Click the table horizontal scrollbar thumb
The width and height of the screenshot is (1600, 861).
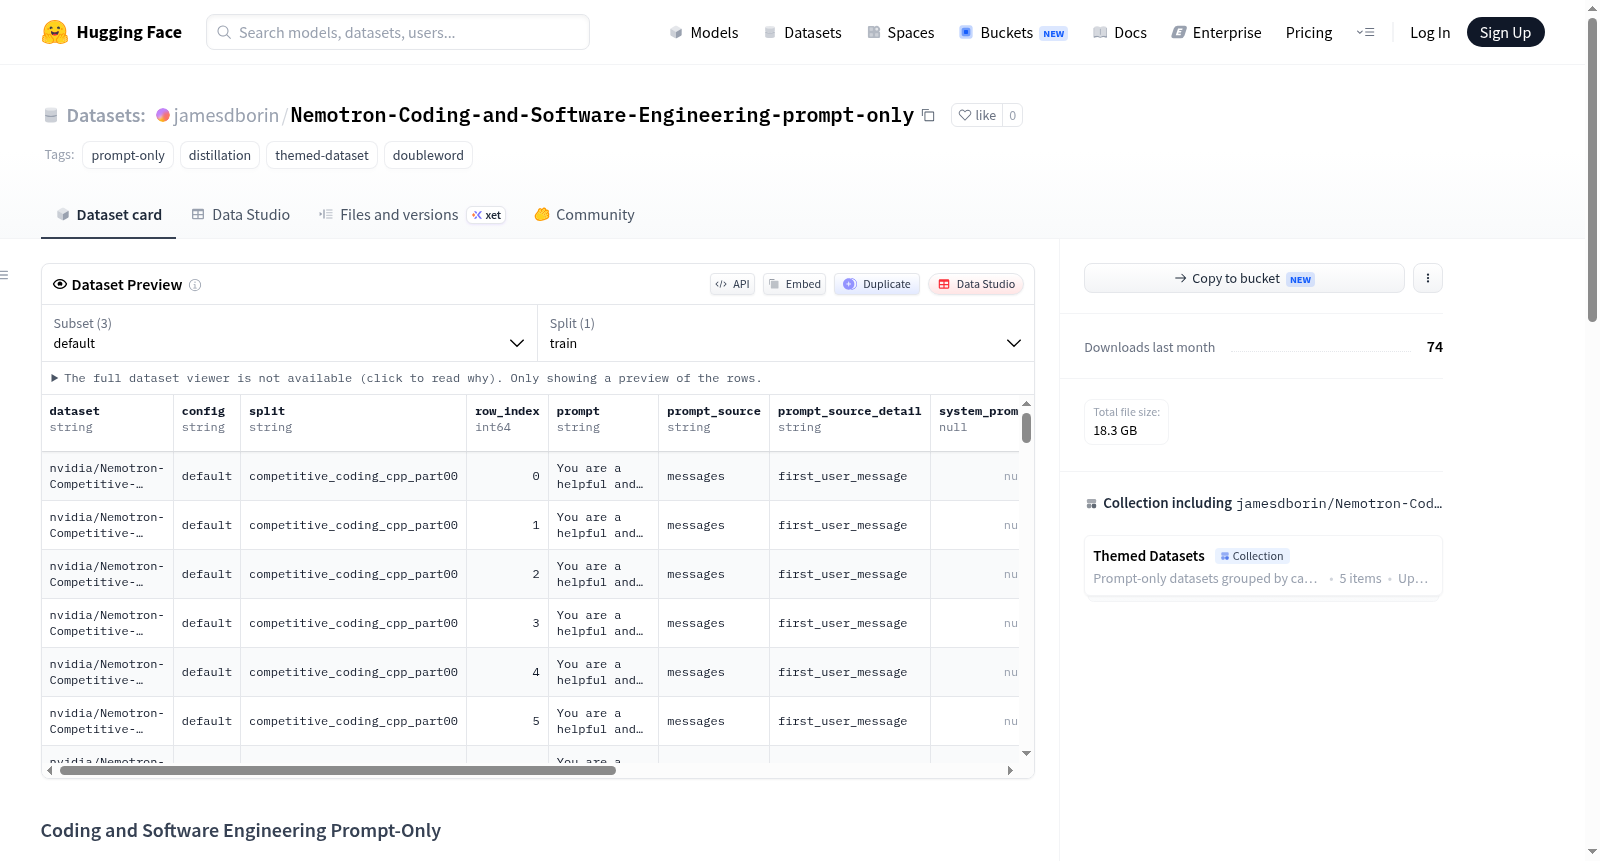(338, 771)
